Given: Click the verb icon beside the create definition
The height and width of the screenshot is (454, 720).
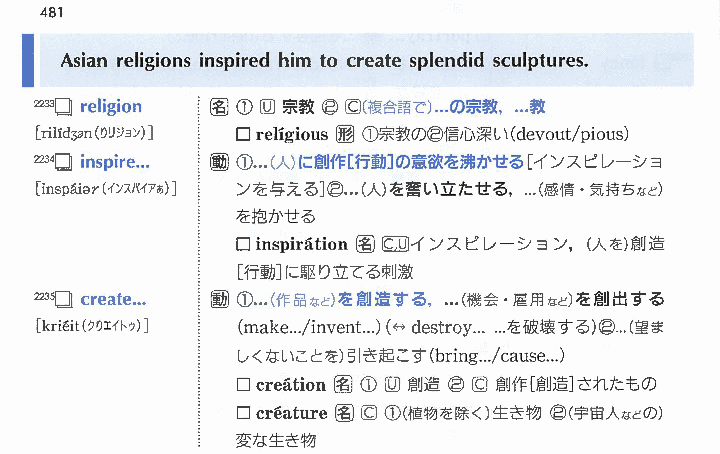Looking at the screenshot, I should (x=220, y=299).
